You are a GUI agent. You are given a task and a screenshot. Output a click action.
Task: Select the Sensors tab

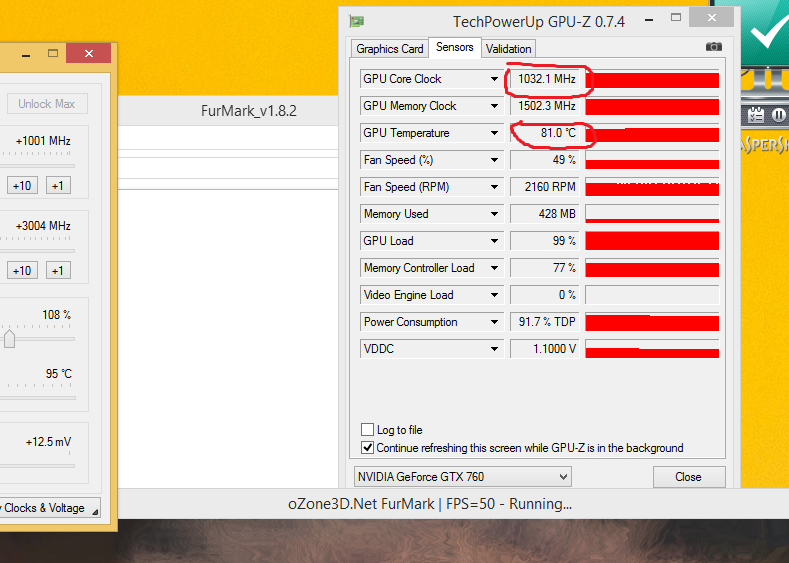click(454, 47)
